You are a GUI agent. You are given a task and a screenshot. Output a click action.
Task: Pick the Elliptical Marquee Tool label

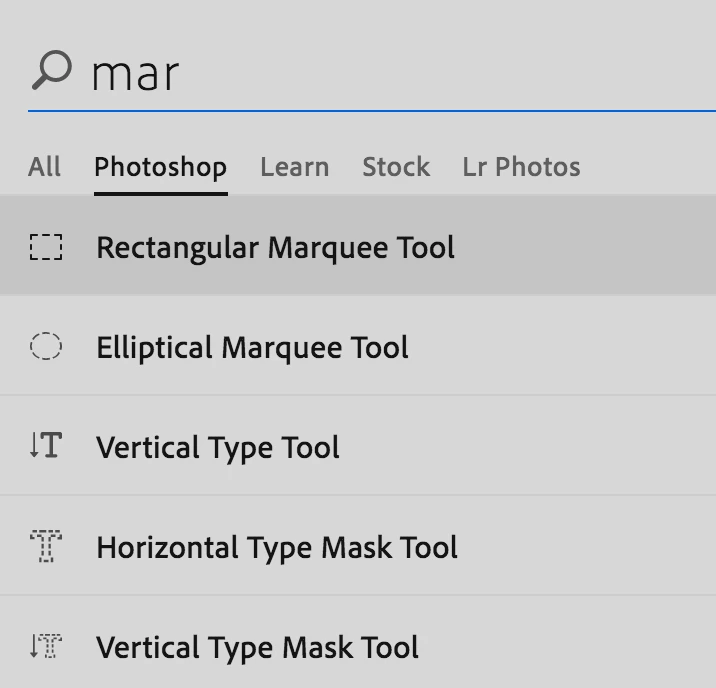point(252,348)
